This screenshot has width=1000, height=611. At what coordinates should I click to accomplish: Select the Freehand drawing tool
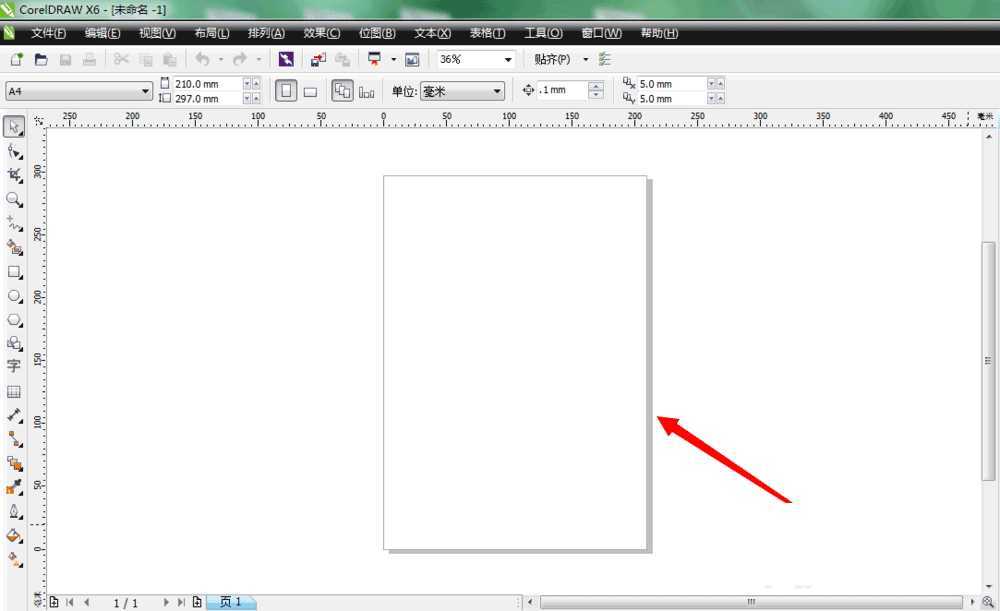click(x=14, y=223)
